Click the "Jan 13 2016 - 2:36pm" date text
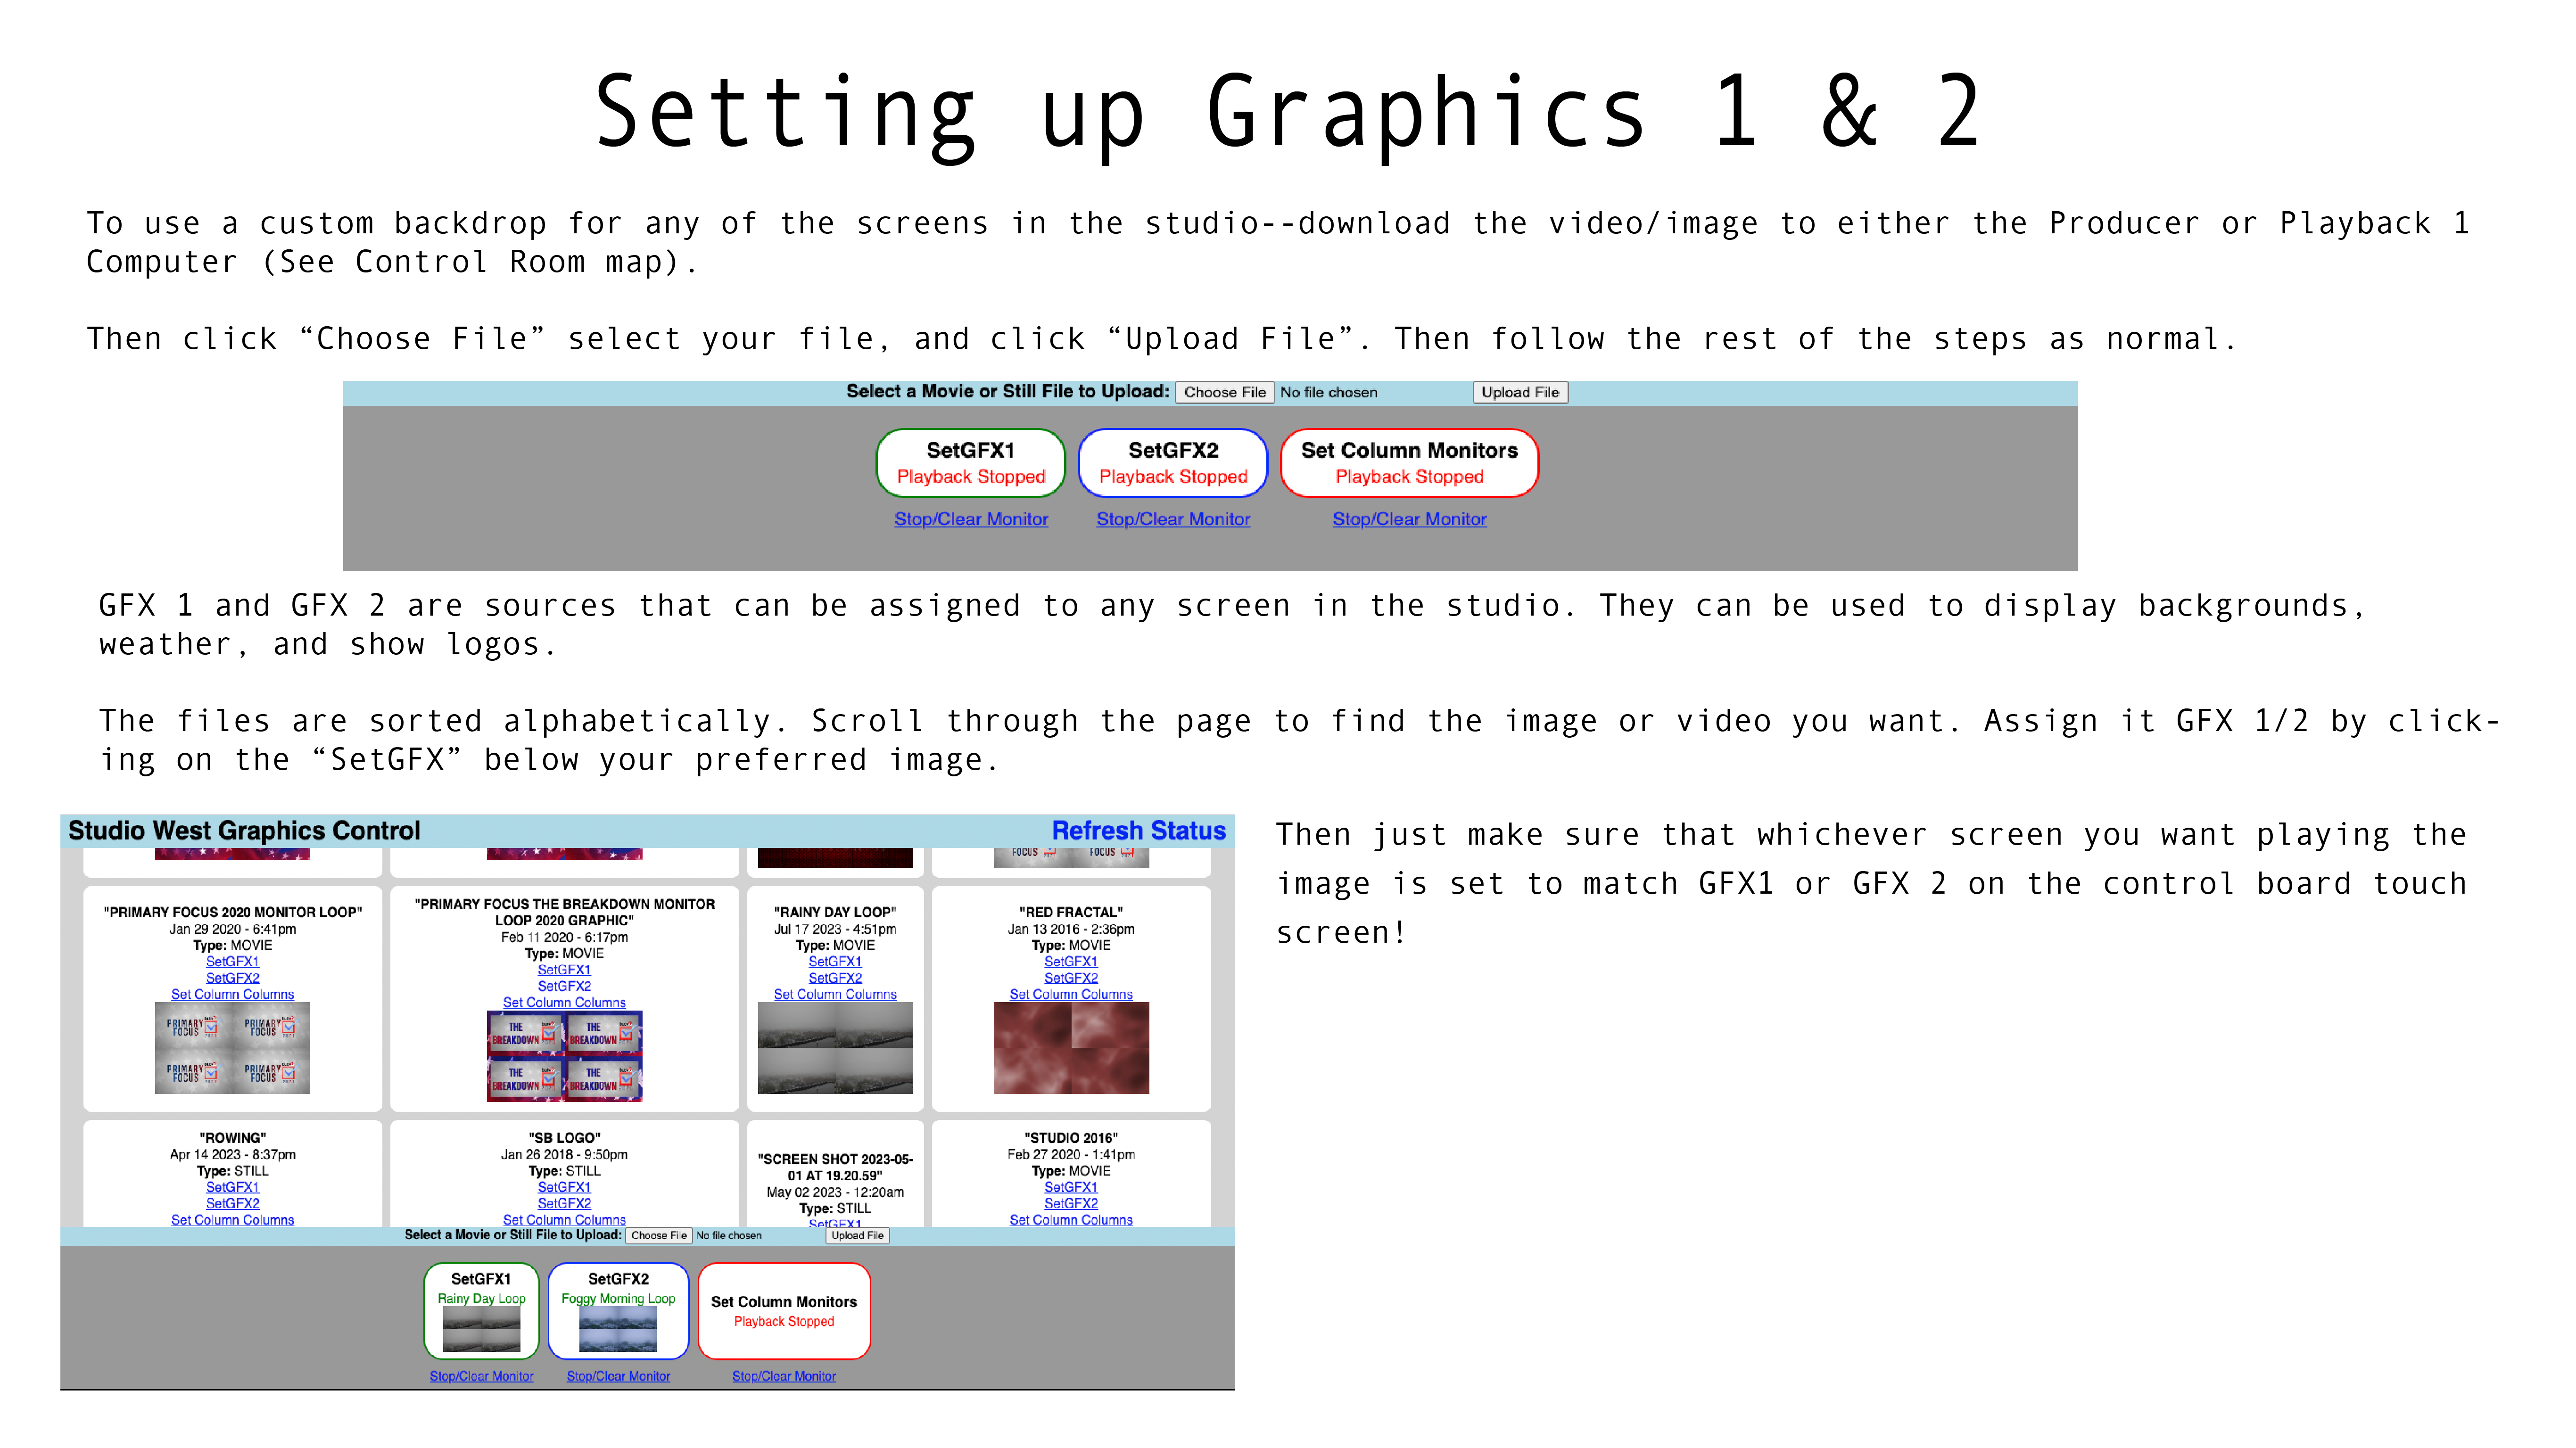The width and height of the screenshot is (2576, 1448). point(1071,930)
